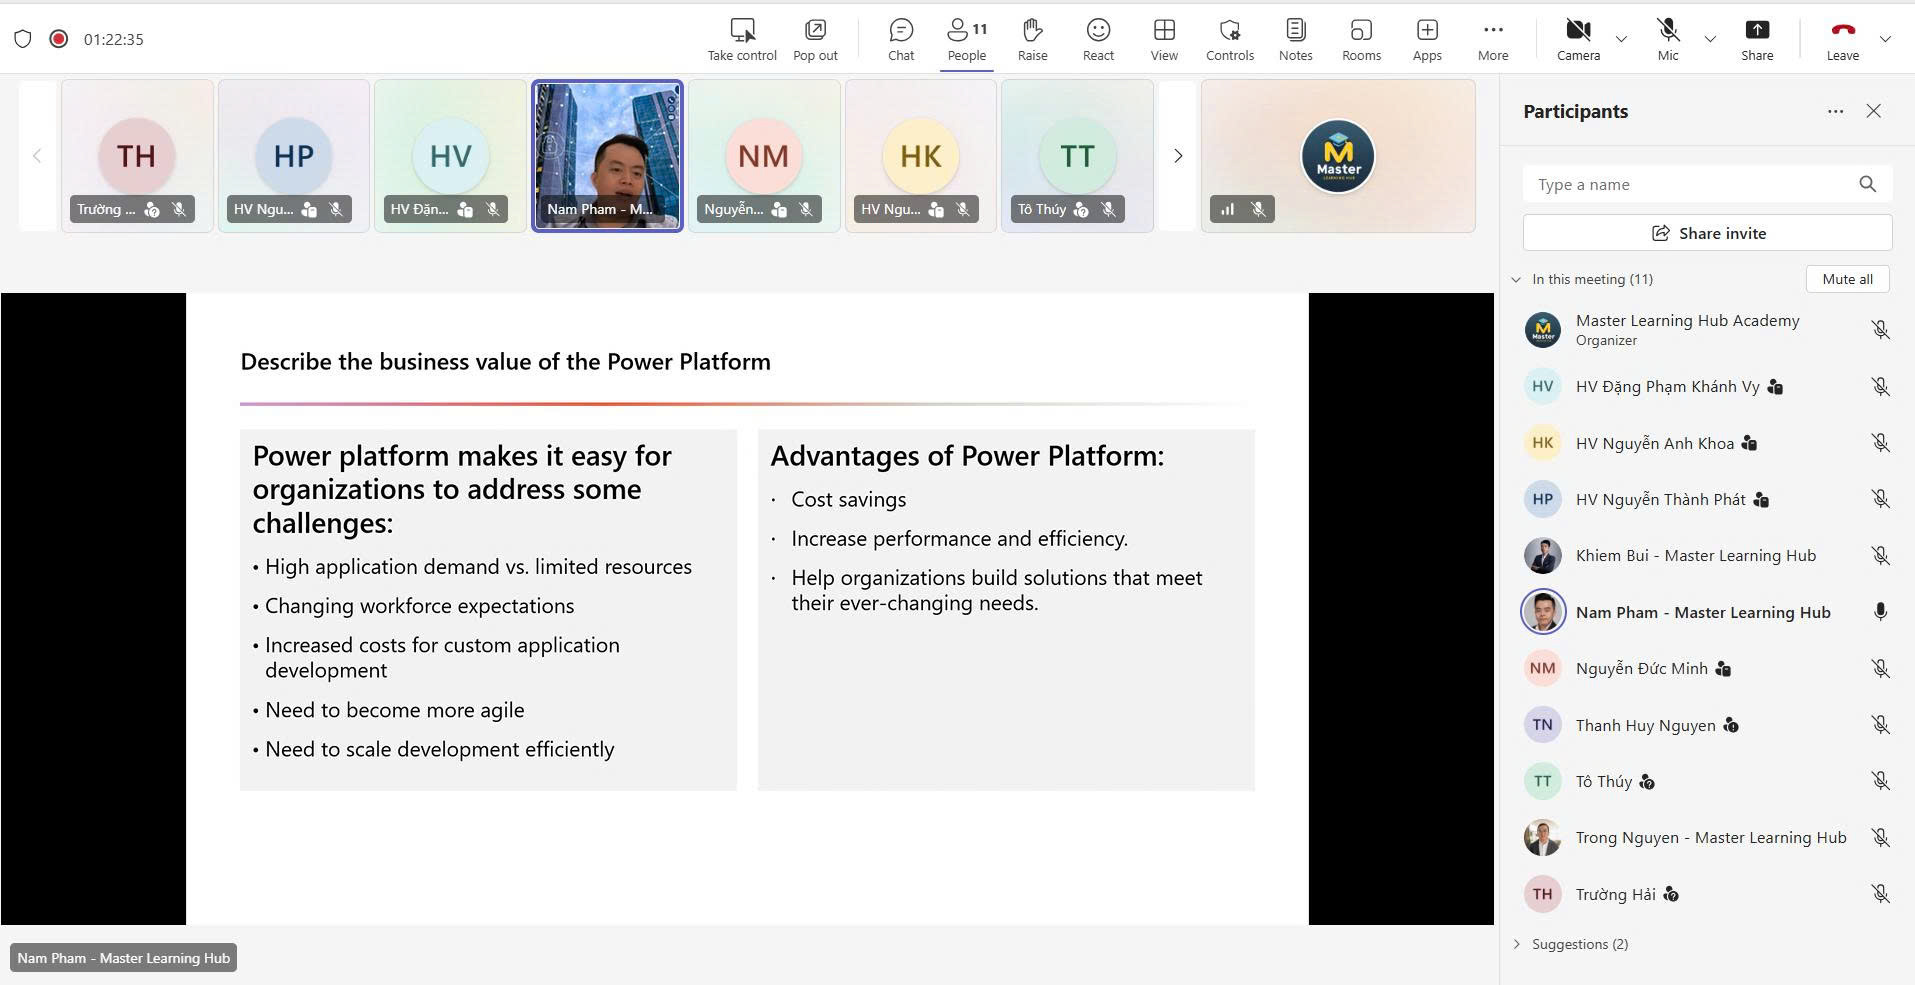Screen dimensions: 1915x985
Task: Unmute the Mic in toolbar
Action: pyautogui.click(x=1667, y=39)
